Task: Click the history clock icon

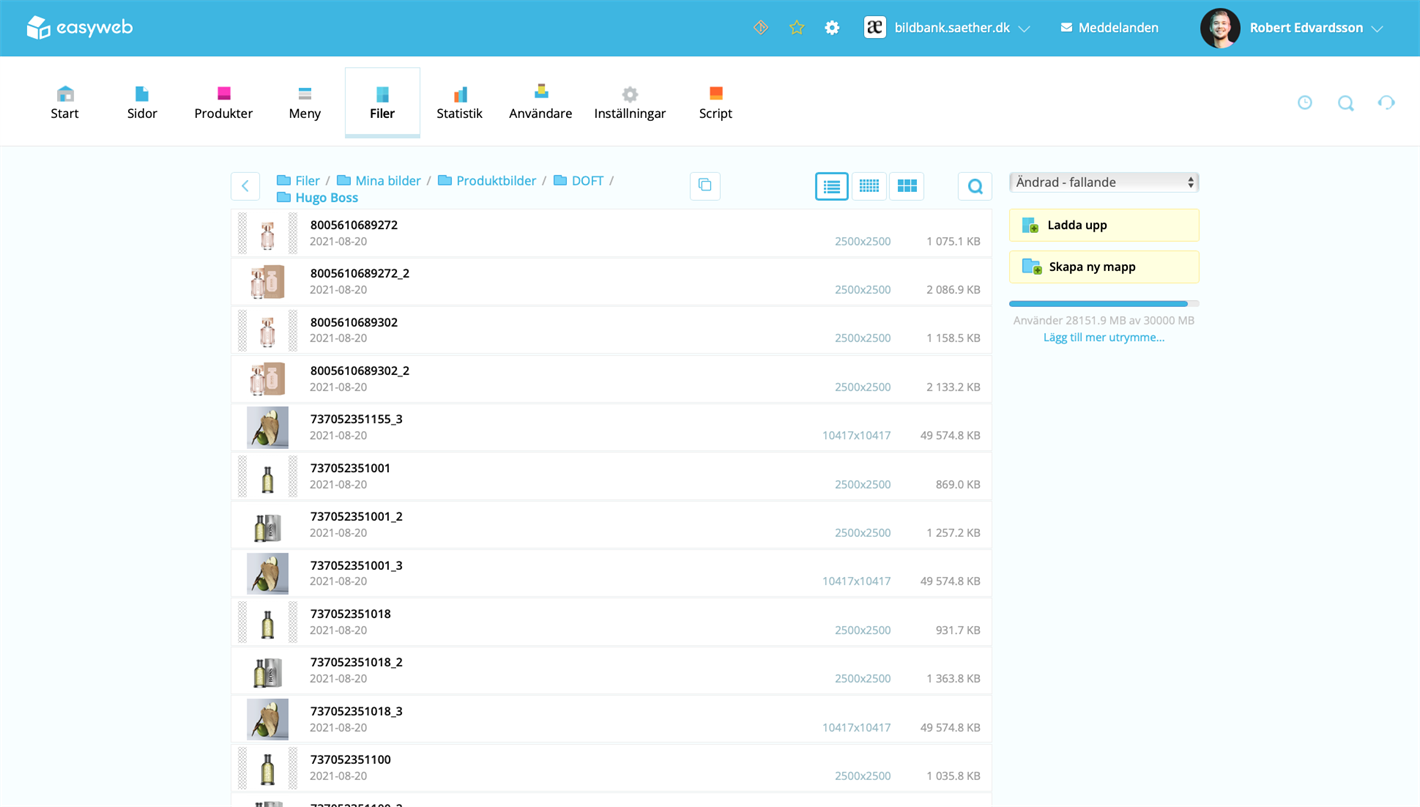Action: pyautogui.click(x=1305, y=102)
